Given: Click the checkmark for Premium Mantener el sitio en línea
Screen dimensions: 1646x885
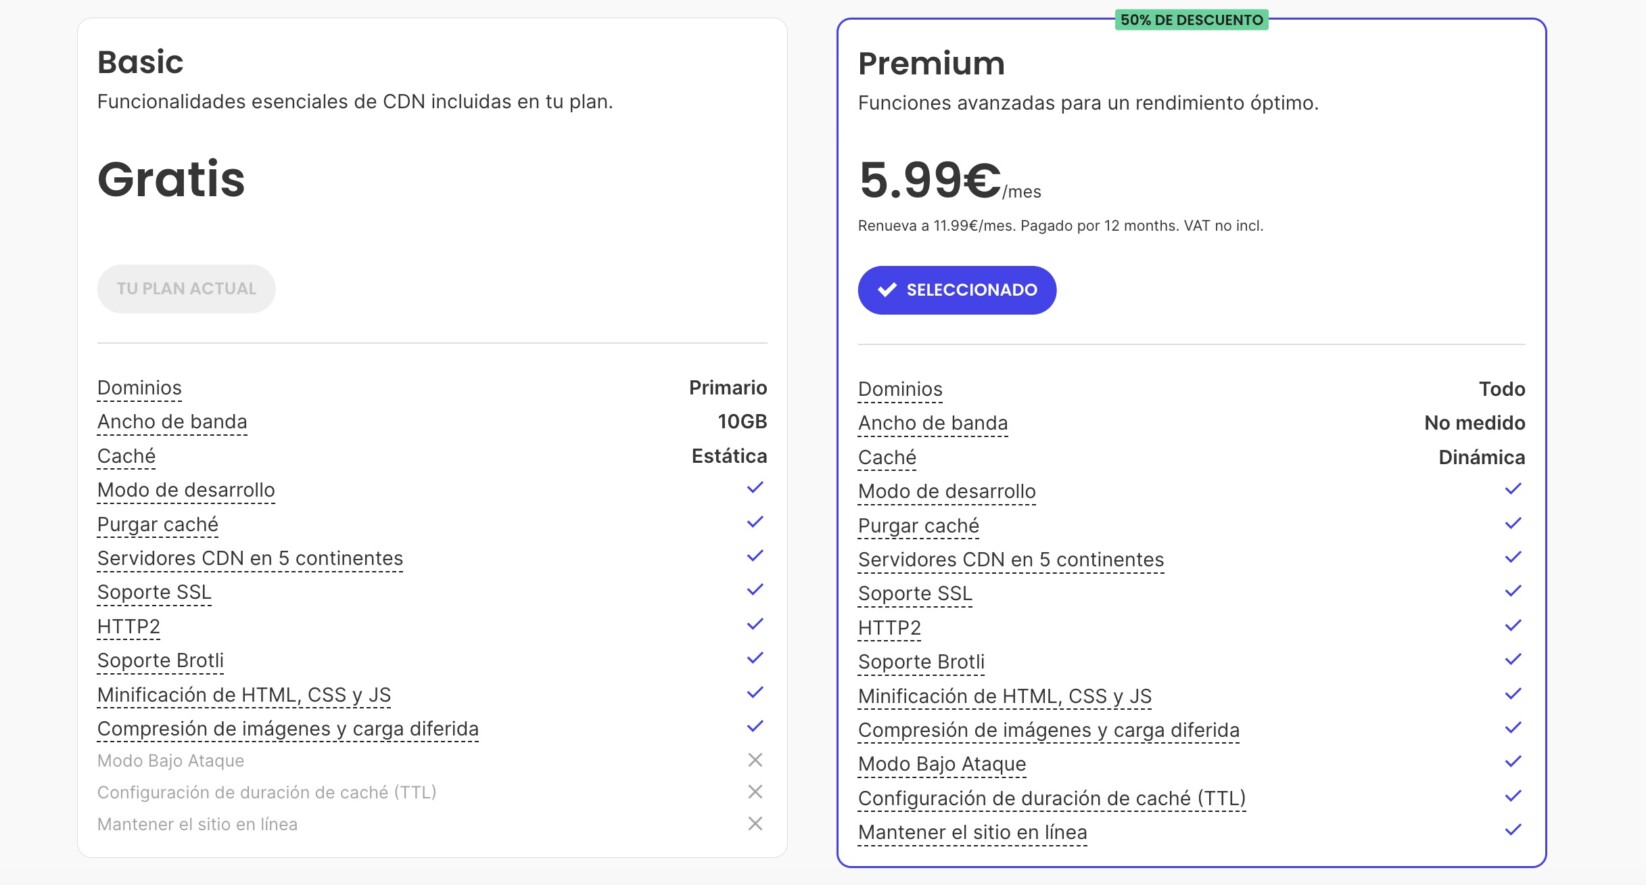Looking at the screenshot, I should point(1513,830).
